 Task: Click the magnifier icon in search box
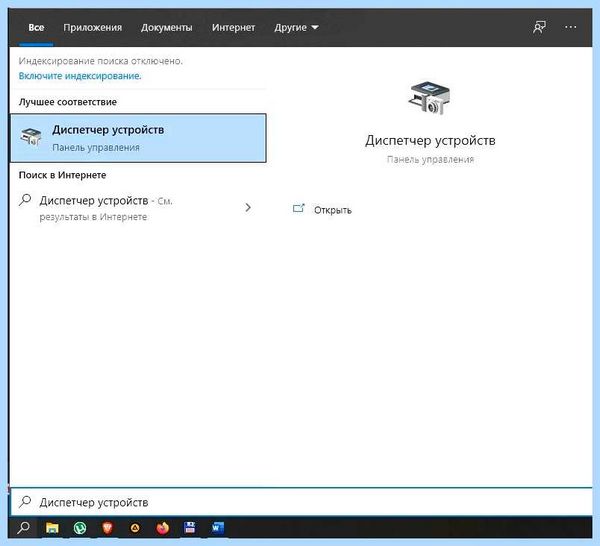pos(25,501)
